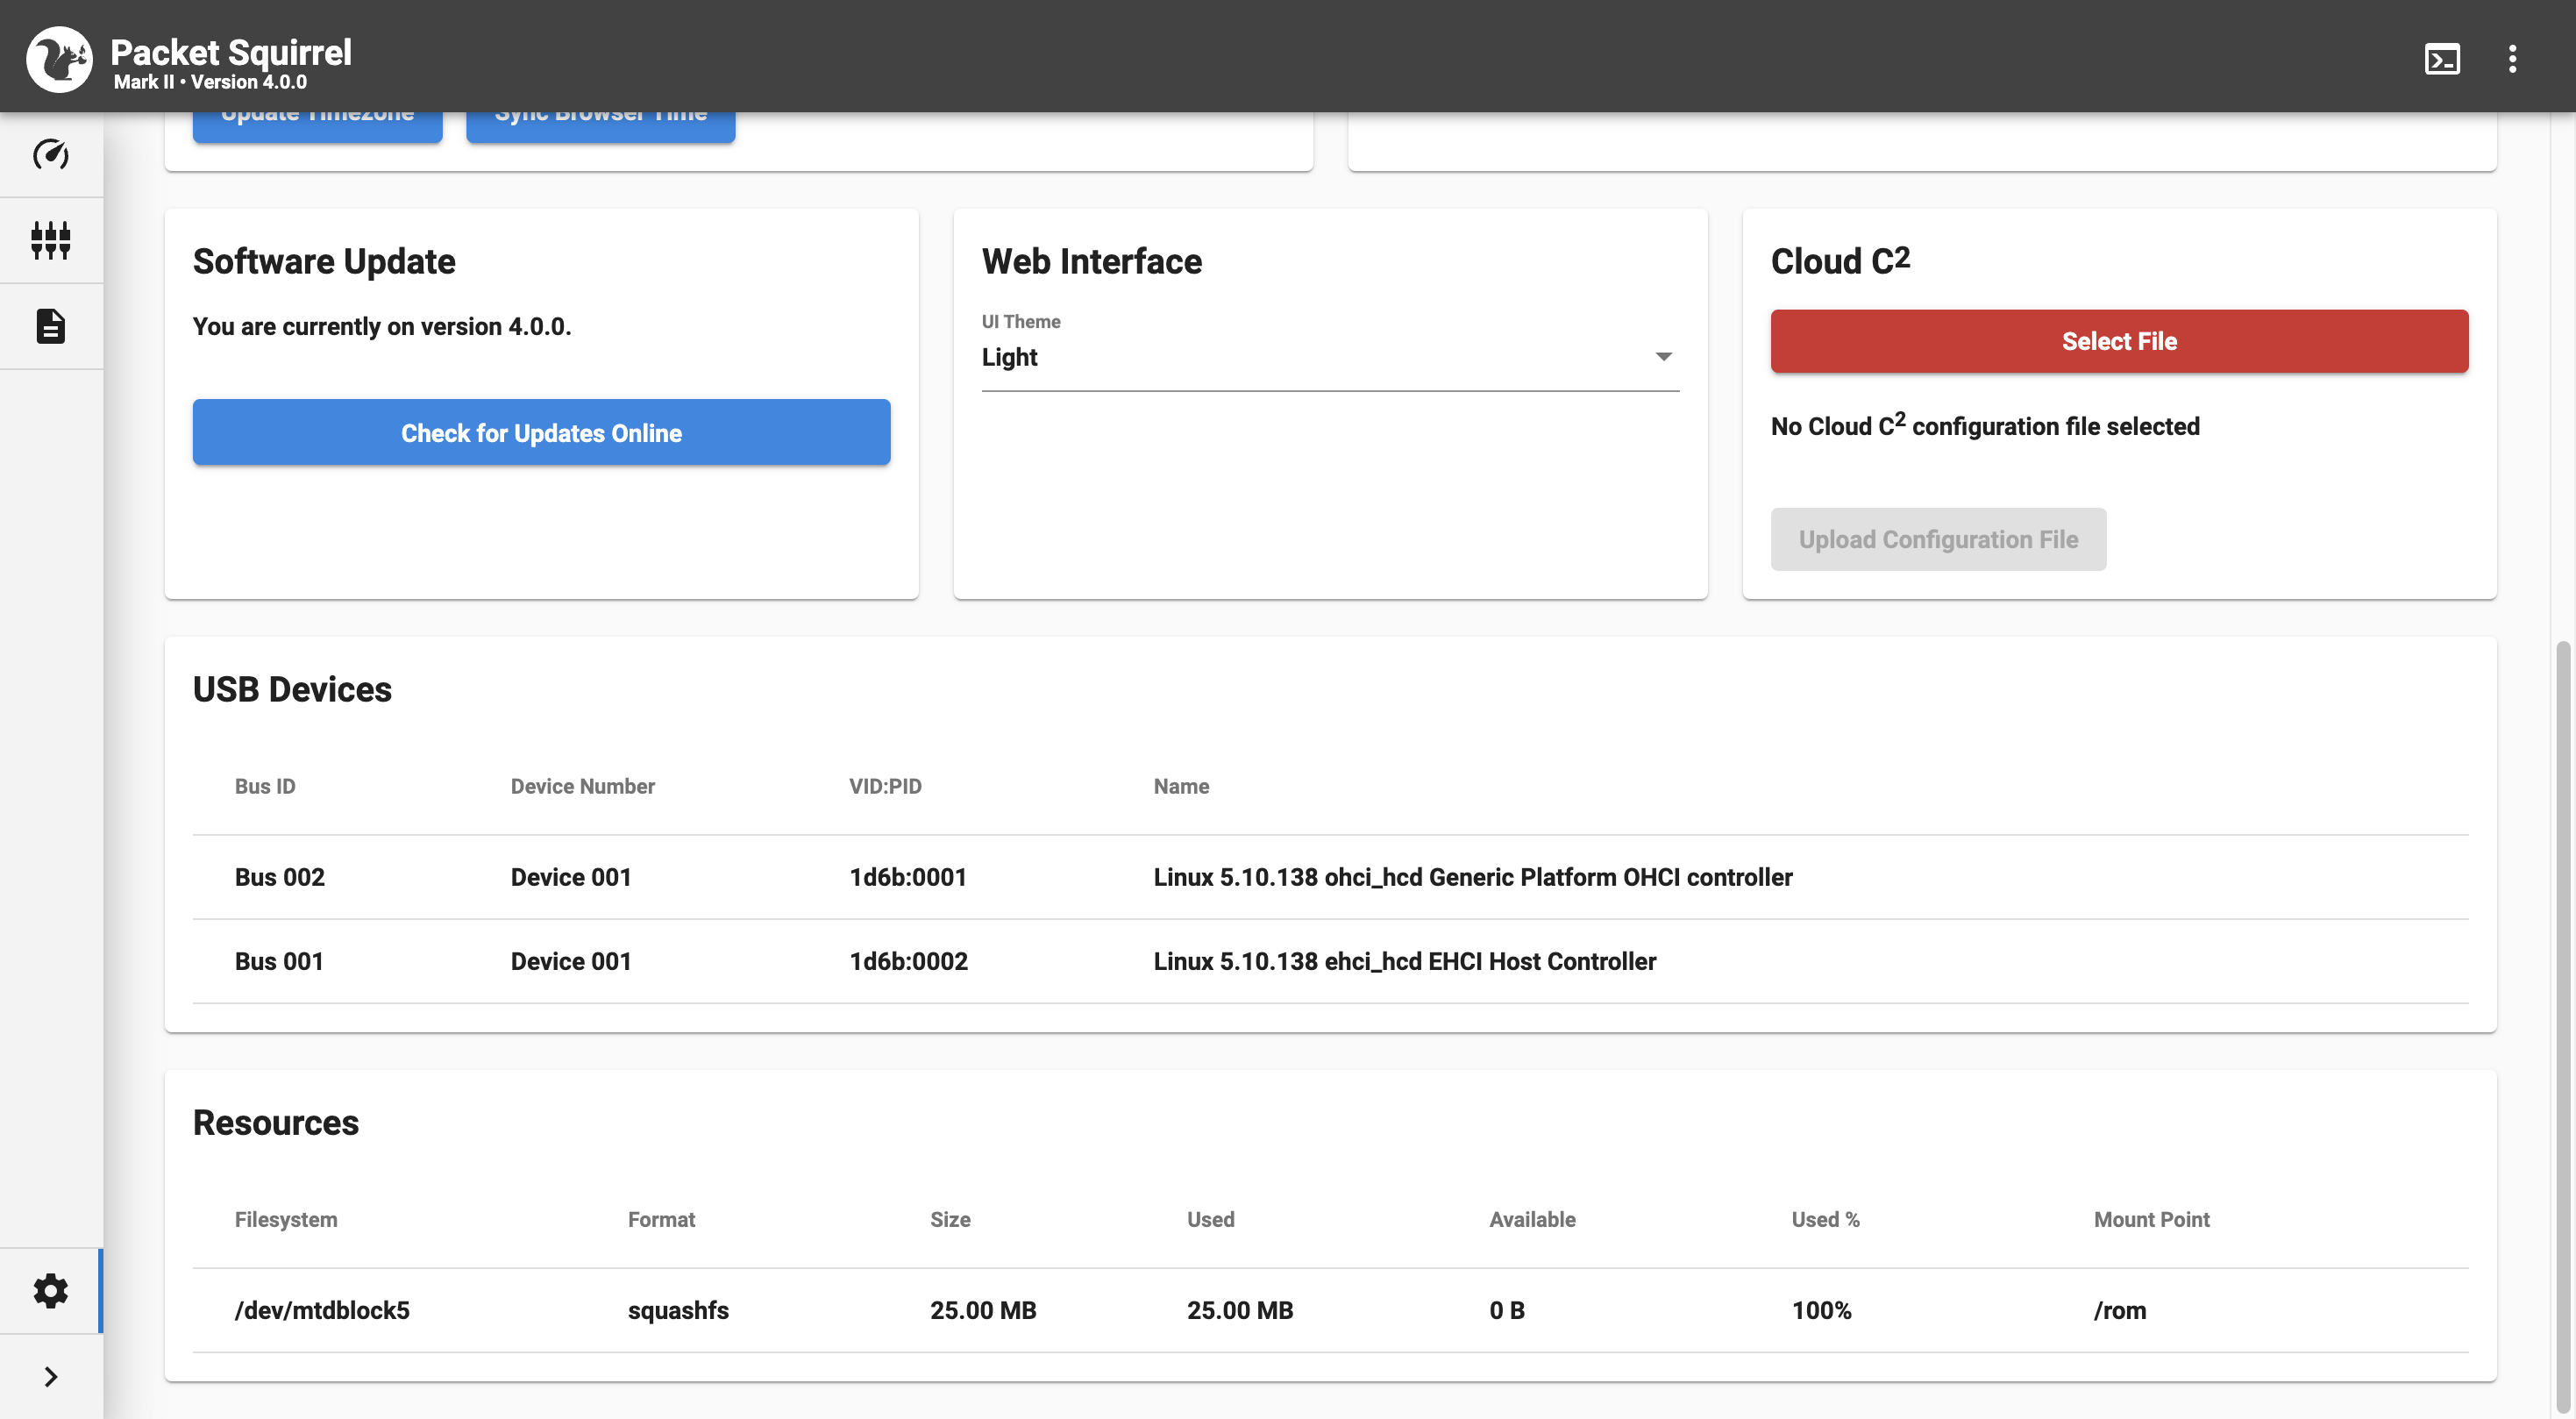Image resolution: width=2576 pixels, height=1419 pixels.
Task: Select the Bus 002 USB device row
Action: 1330,877
